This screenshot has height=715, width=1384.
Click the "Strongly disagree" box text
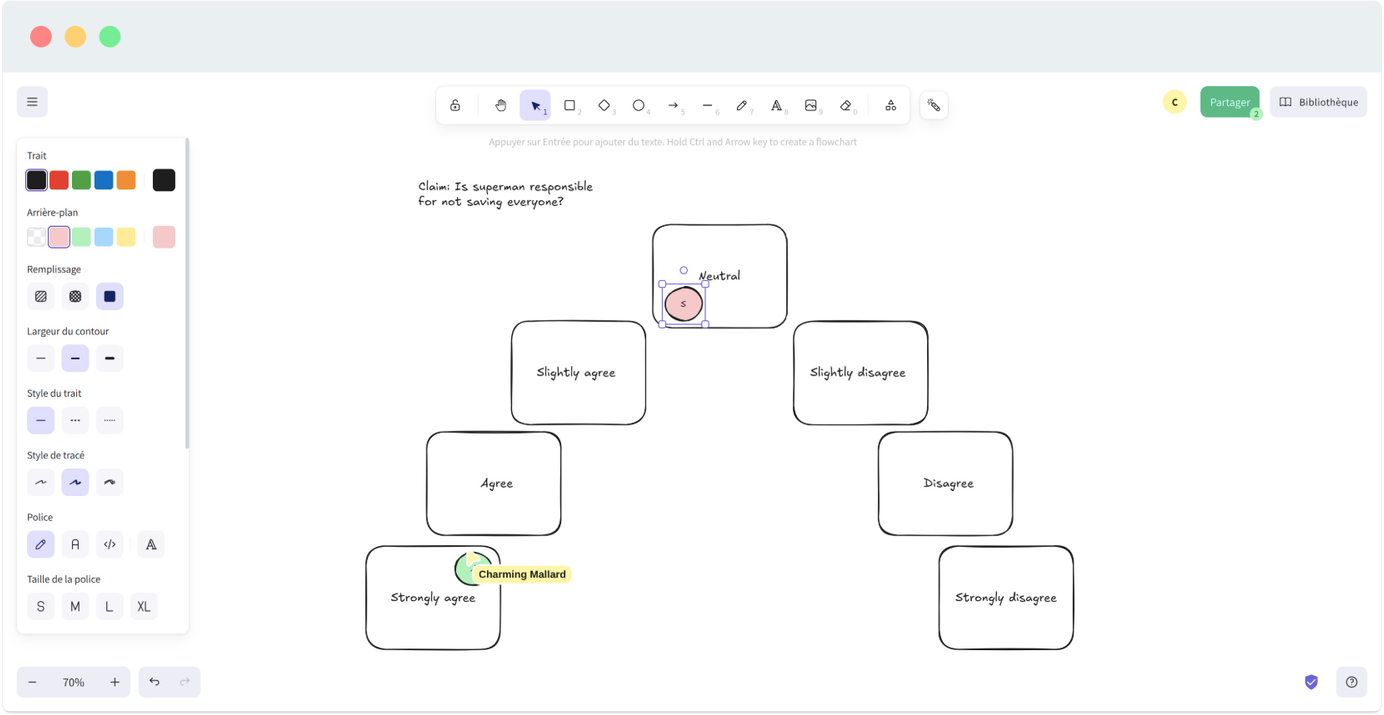coord(1006,598)
